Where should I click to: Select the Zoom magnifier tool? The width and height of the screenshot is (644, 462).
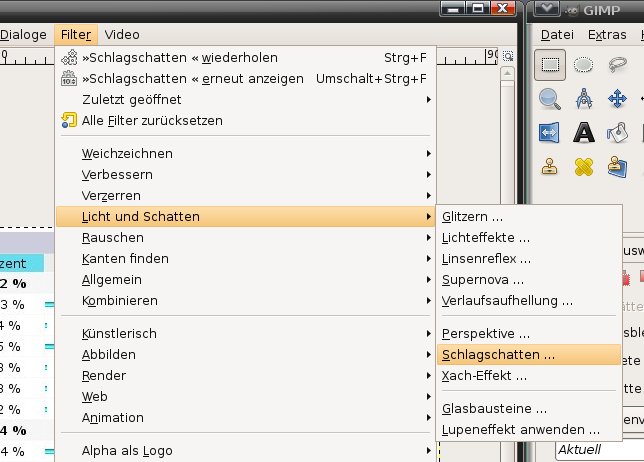coord(549,99)
